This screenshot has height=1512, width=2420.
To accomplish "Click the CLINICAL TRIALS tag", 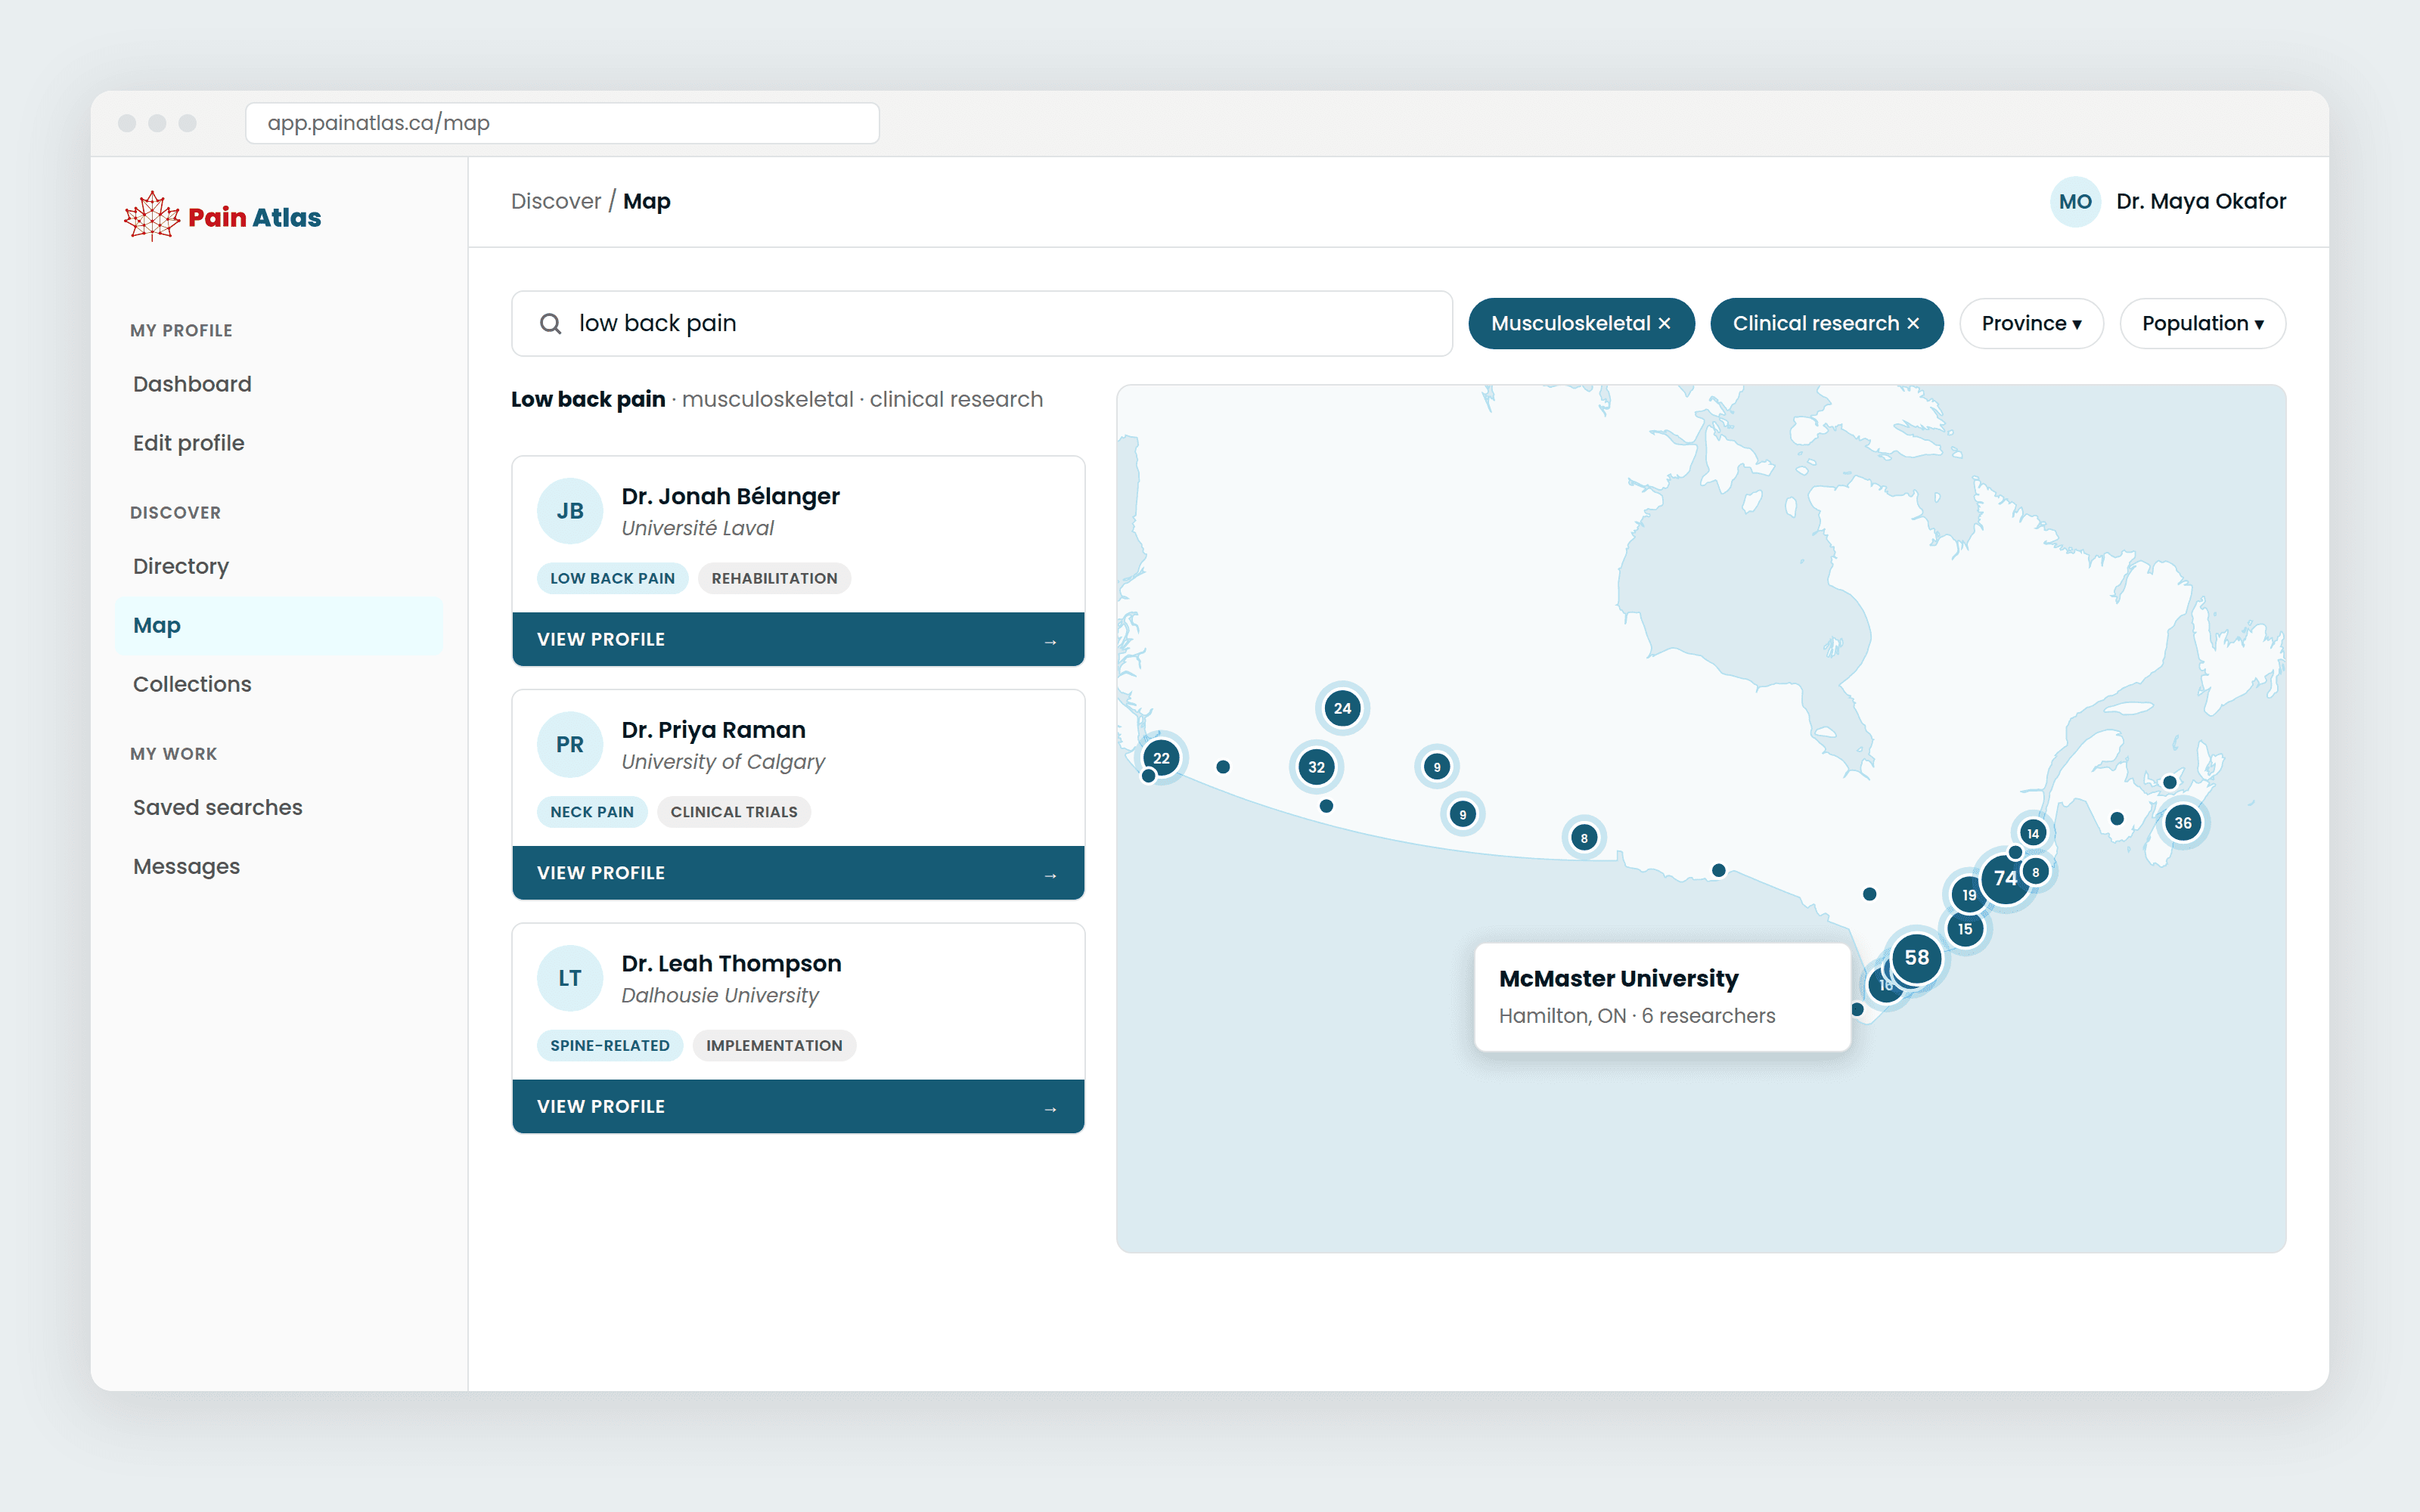I will [x=734, y=812].
